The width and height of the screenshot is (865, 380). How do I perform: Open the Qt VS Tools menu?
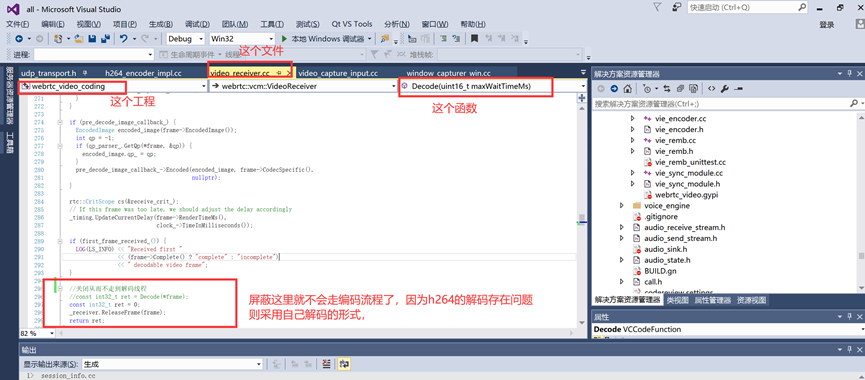click(x=352, y=24)
